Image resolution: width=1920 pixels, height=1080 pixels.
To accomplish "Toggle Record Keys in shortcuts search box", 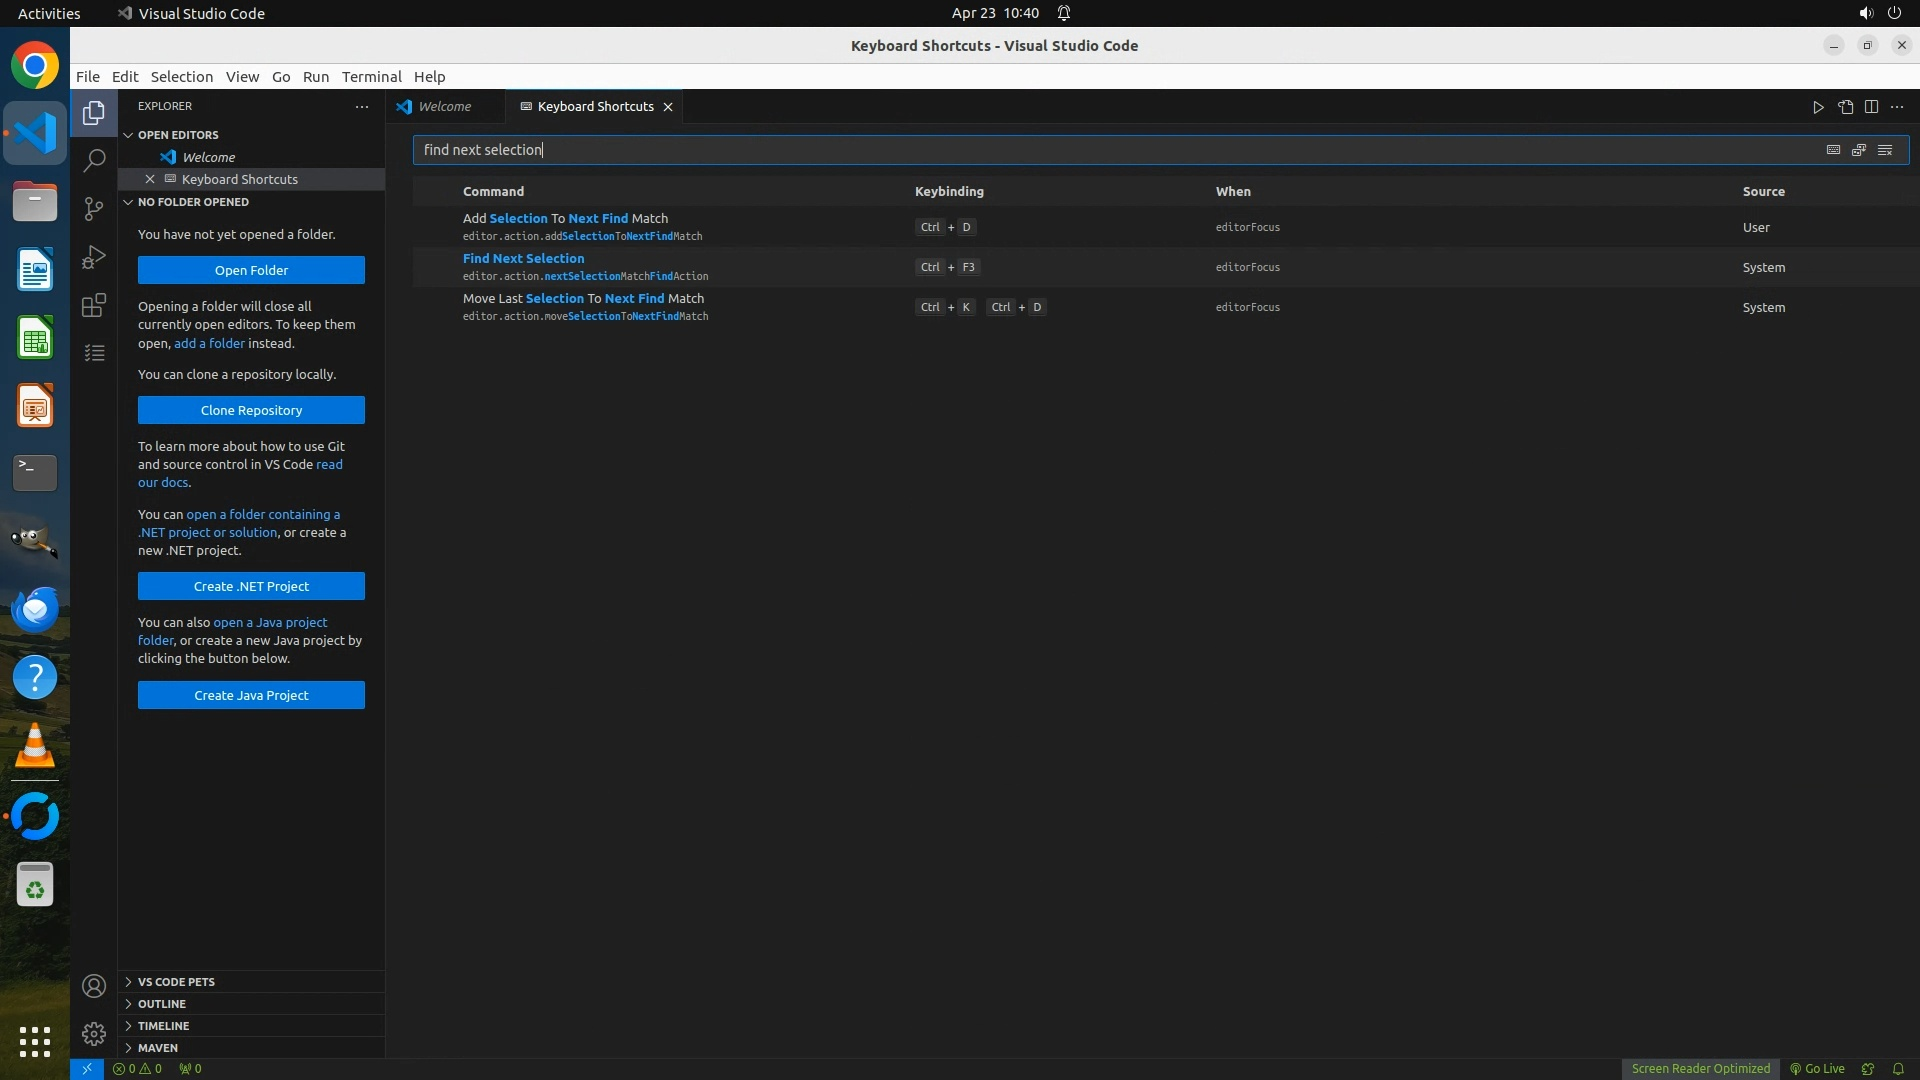I will point(1833,150).
